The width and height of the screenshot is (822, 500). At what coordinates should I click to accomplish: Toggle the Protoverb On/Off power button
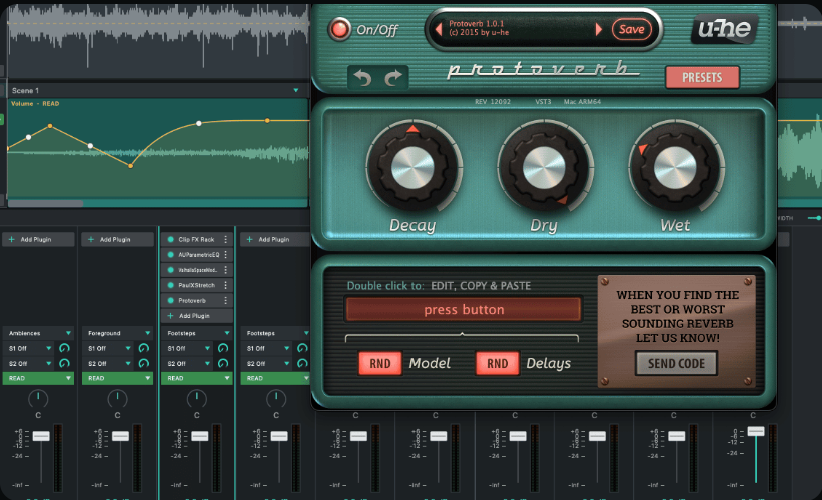point(339,29)
